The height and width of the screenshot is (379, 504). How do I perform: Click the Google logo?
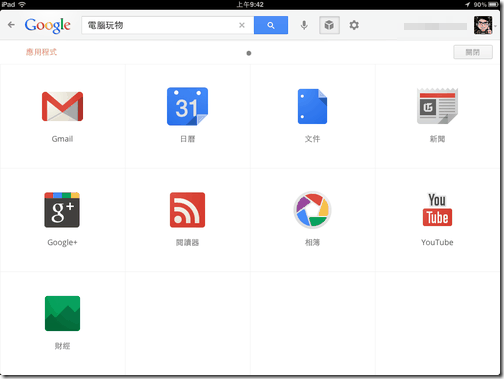(x=48, y=25)
